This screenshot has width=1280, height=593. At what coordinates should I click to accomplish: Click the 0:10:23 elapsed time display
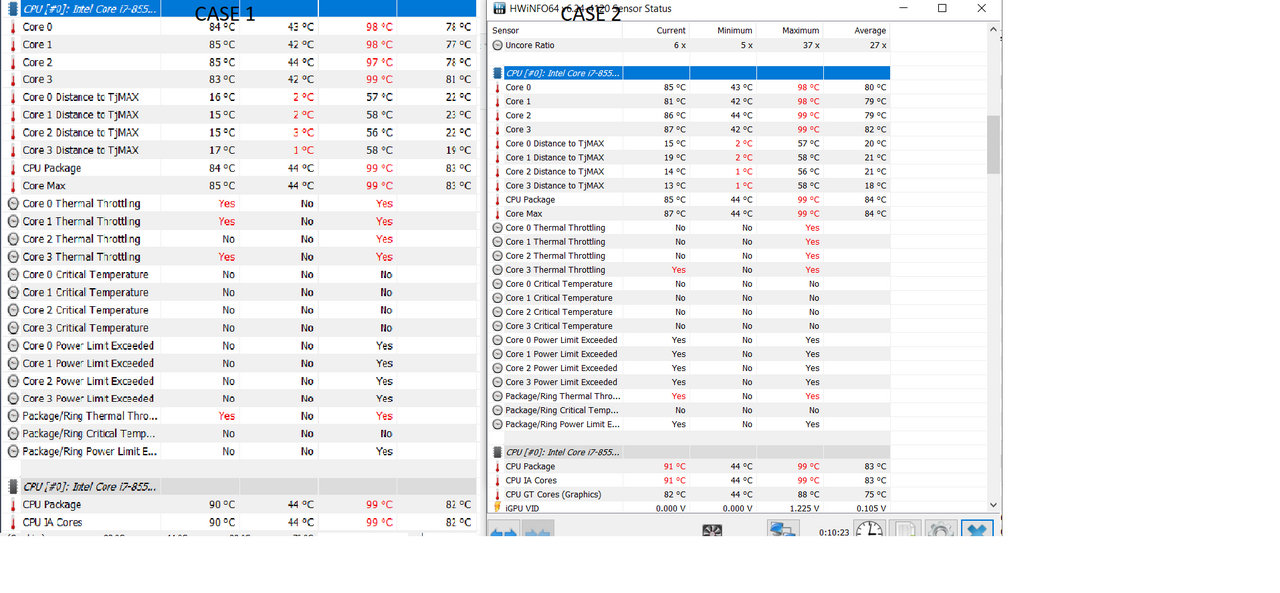point(833,532)
